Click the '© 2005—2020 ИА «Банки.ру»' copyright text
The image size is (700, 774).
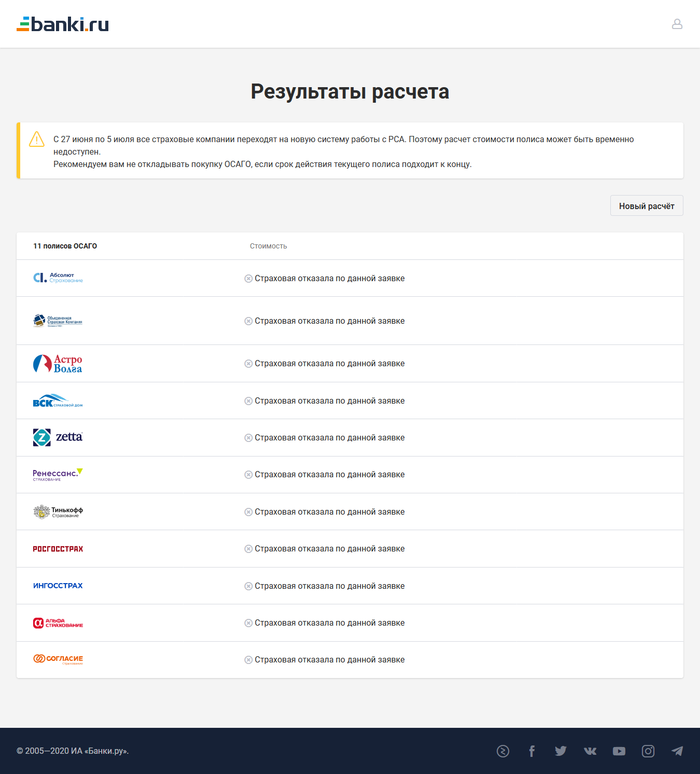point(73,751)
